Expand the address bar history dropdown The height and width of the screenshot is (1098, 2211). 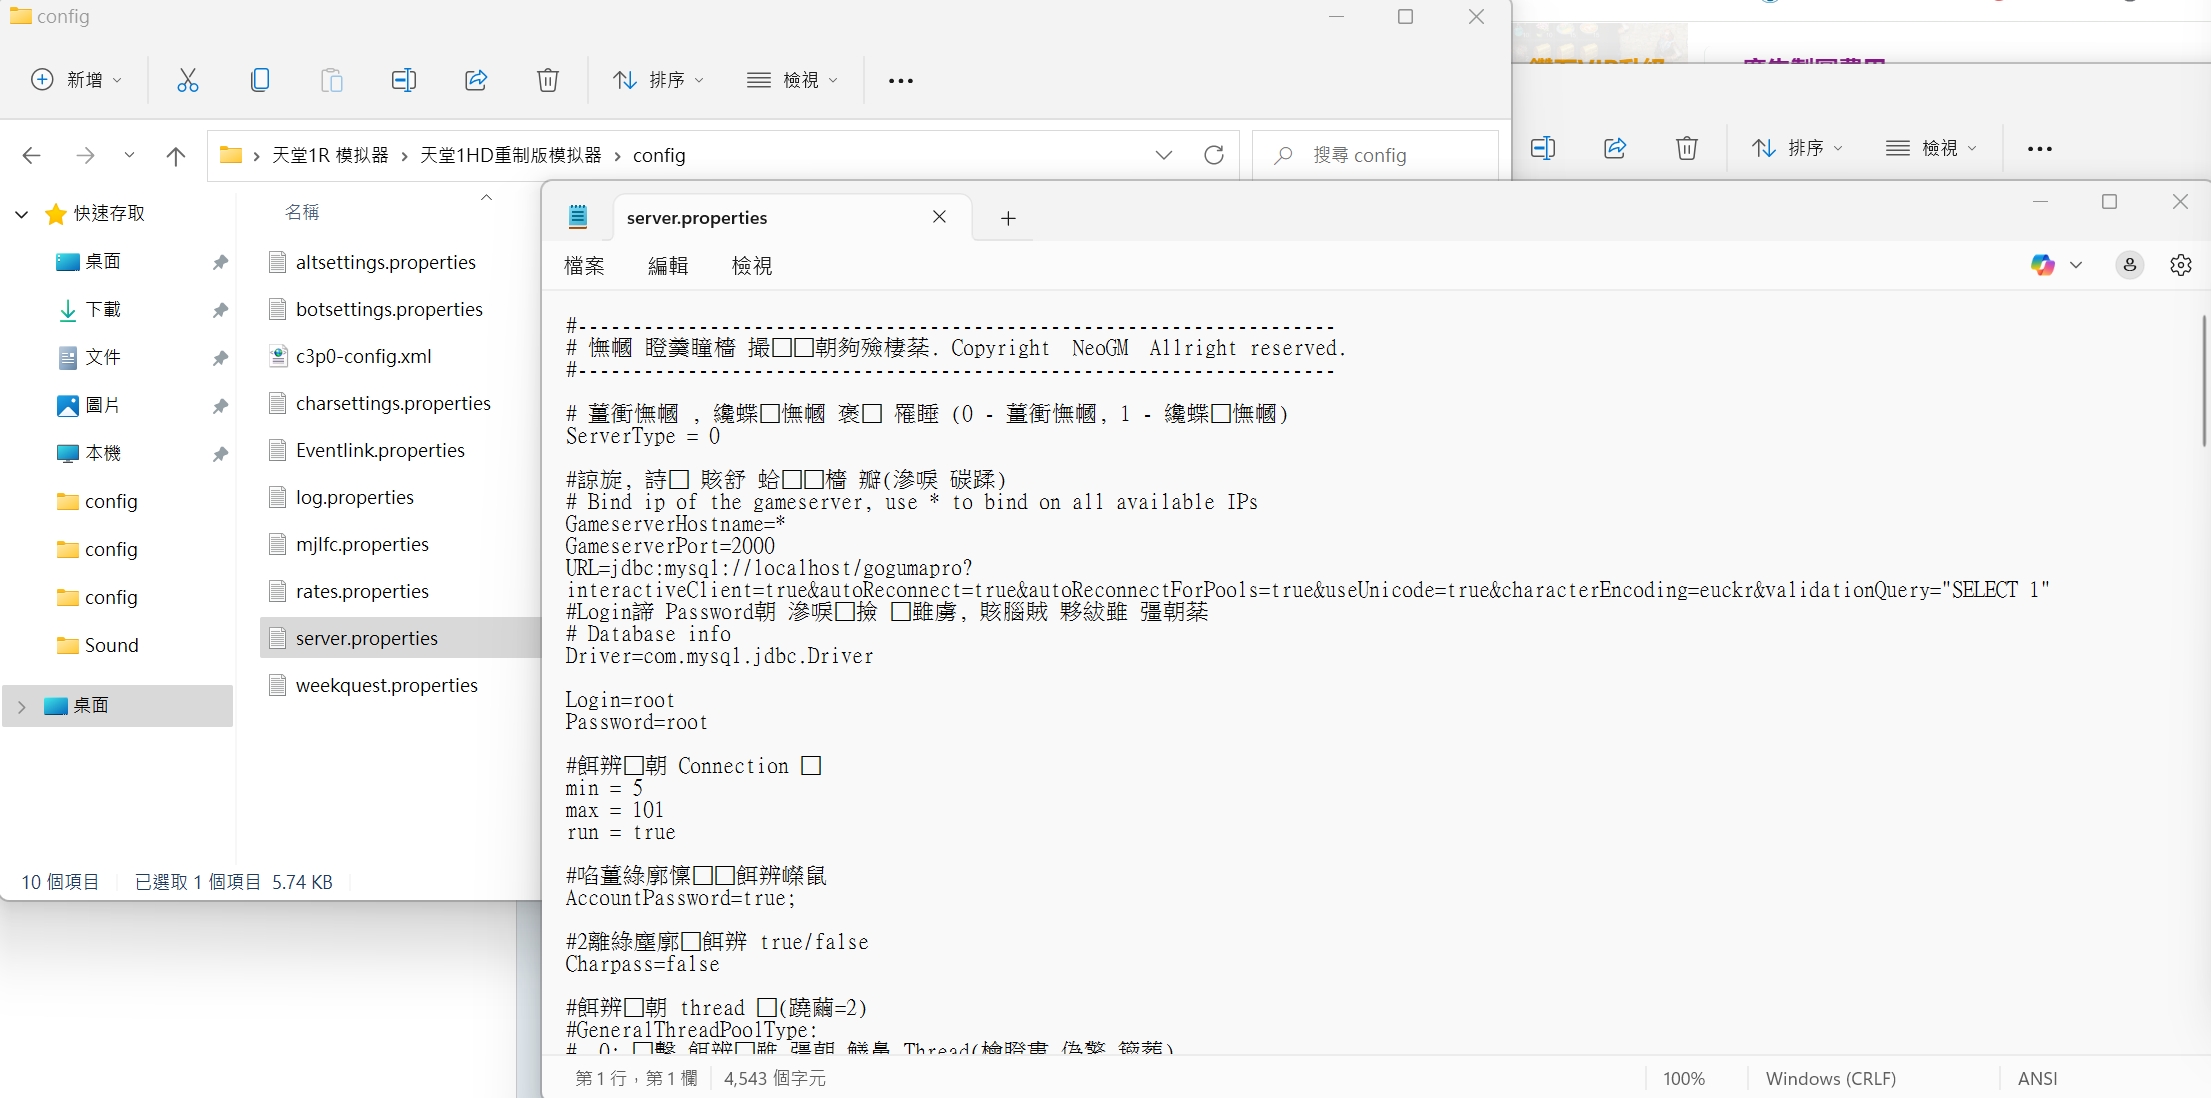[x=1164, y=155]
